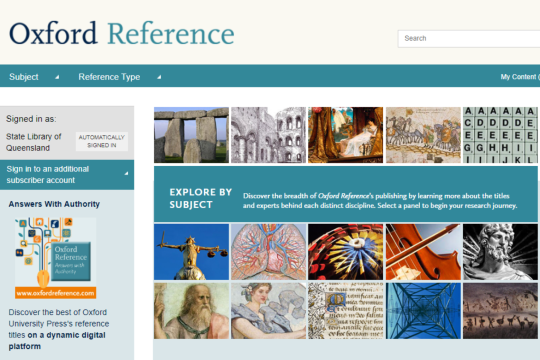Open the letter tiles thumbnail
This screenshot has height=360, width=540.
coord(500,135)
